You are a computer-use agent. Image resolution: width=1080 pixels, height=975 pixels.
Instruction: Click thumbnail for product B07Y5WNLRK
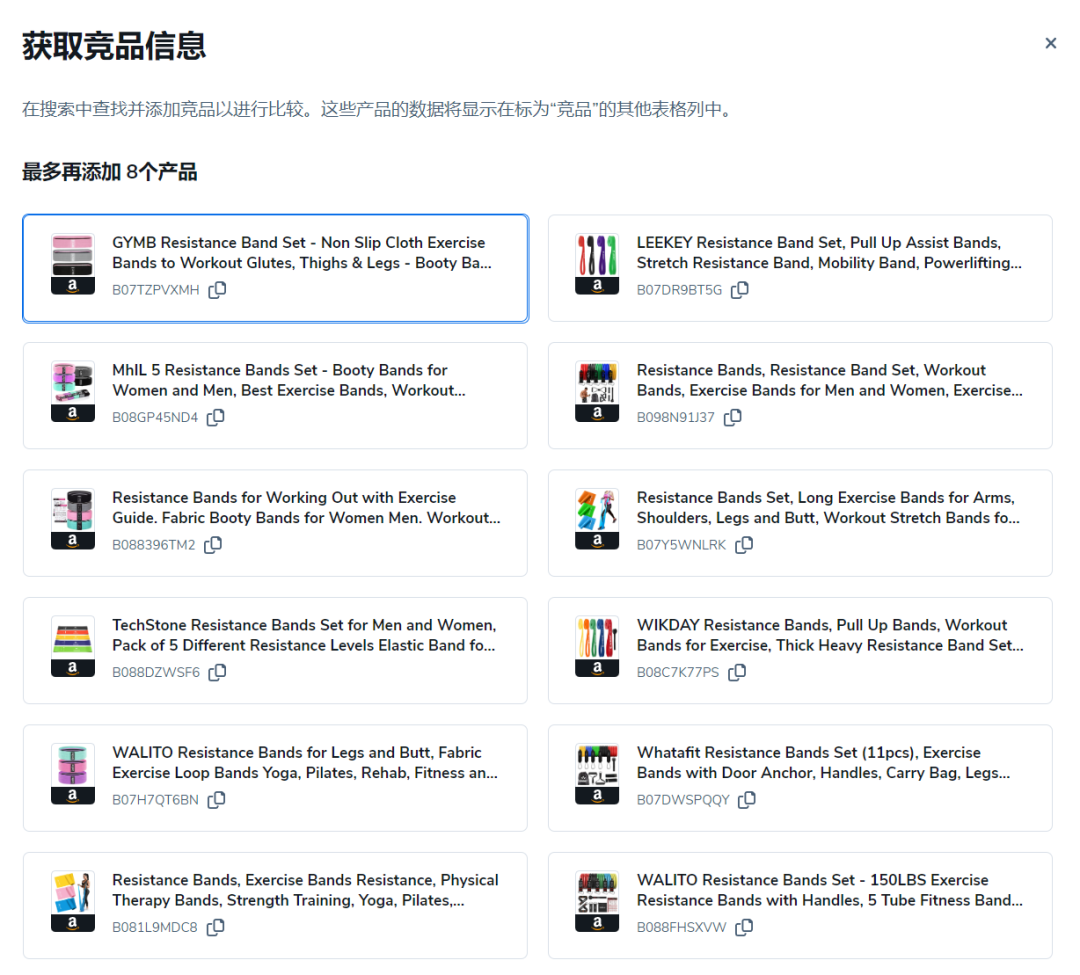pos(597,518)
